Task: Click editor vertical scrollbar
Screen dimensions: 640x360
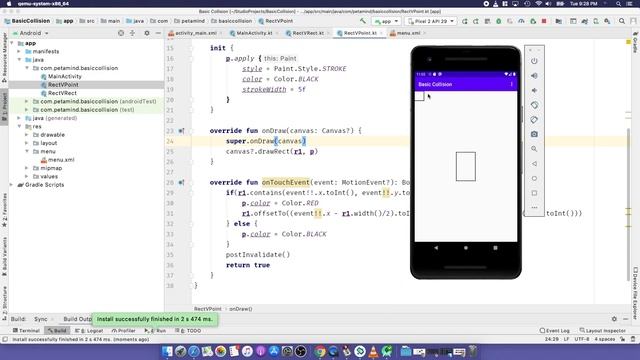Action: pos(629,204)
